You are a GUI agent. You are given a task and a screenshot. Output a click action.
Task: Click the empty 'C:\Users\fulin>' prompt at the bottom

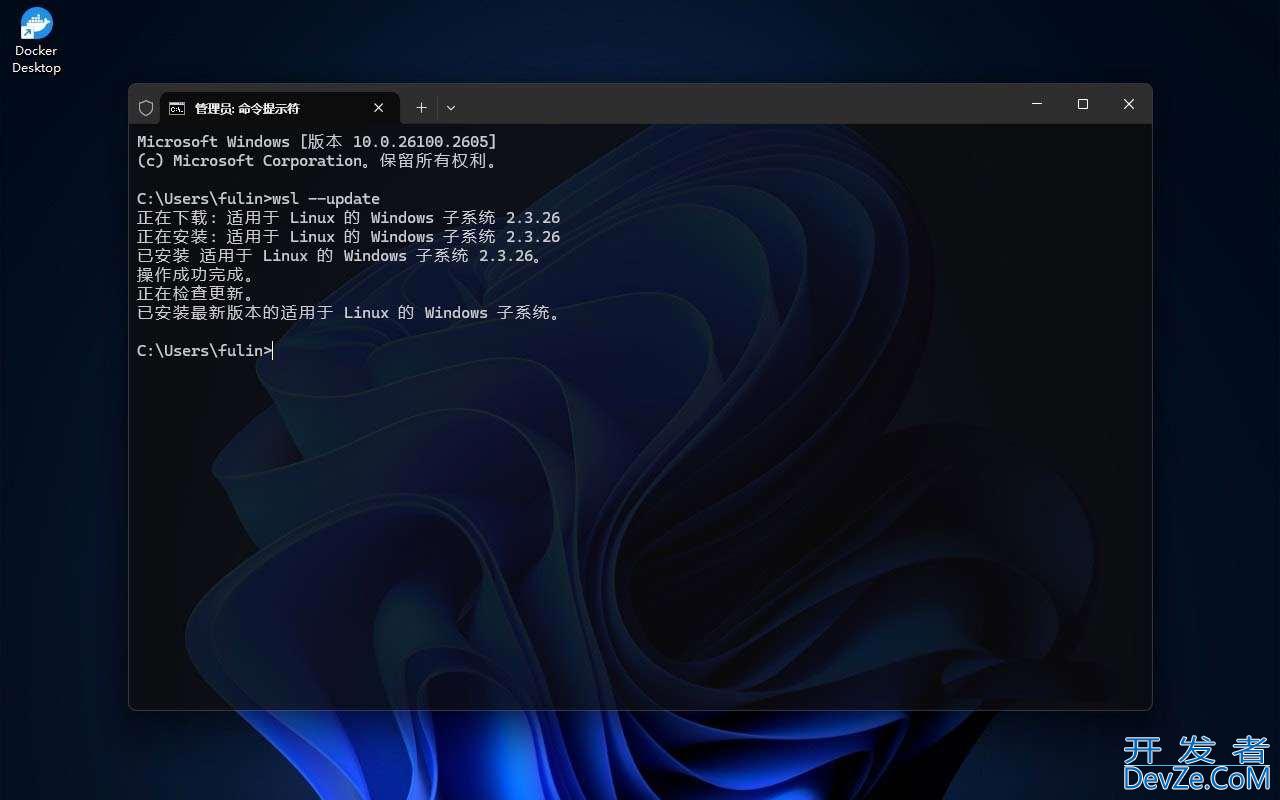click(204, 351)
